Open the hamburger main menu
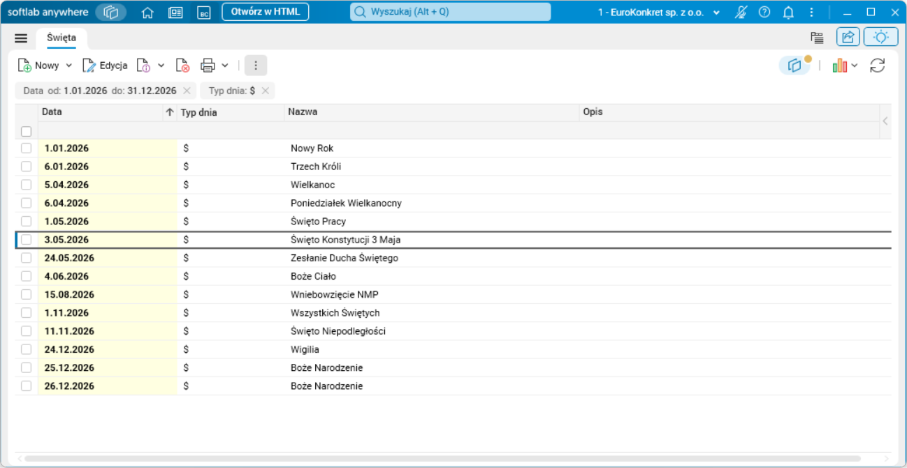This screenshot has height=468, width=907. click(21, 38)
